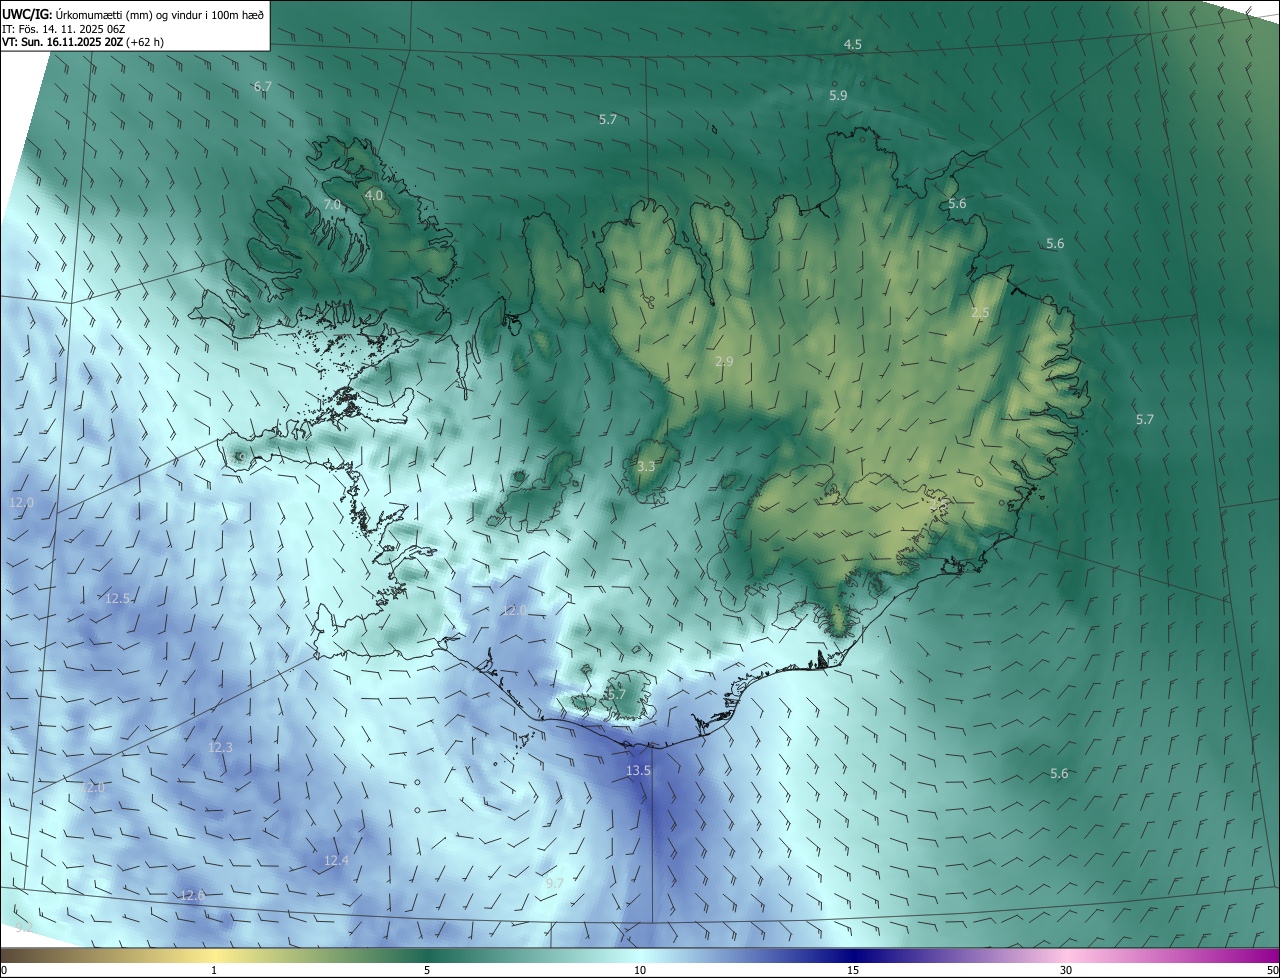Select the 12.4 precipitation label
This screenshot has height=978, width=1280.
click(x=337, y=860)
